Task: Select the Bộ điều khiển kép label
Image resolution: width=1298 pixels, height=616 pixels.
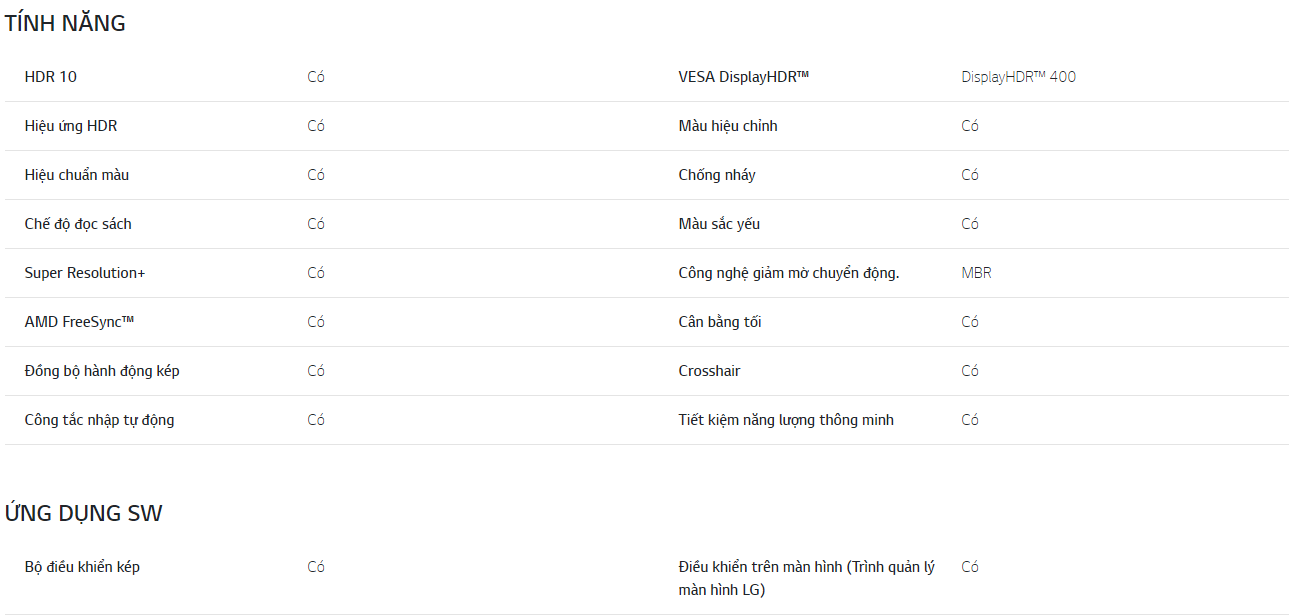Action: (82, 567)
